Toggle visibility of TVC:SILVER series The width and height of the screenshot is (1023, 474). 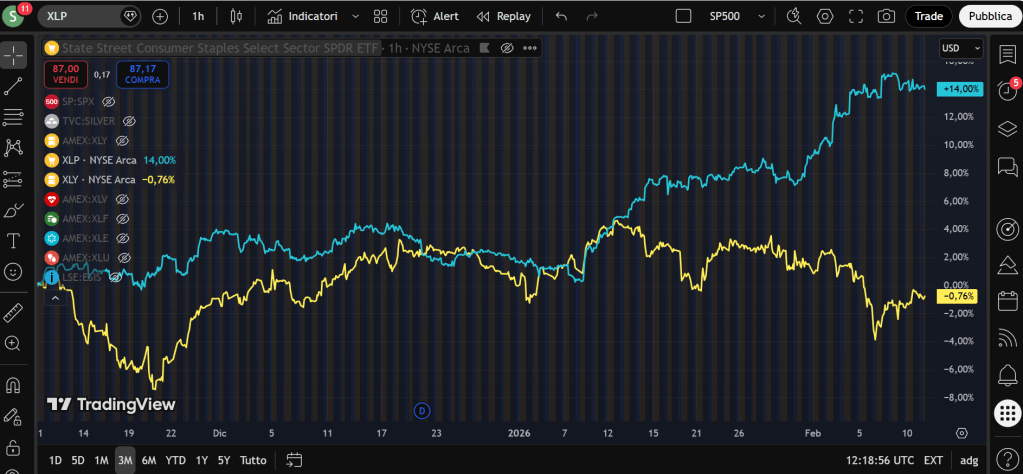pos(129,121)
